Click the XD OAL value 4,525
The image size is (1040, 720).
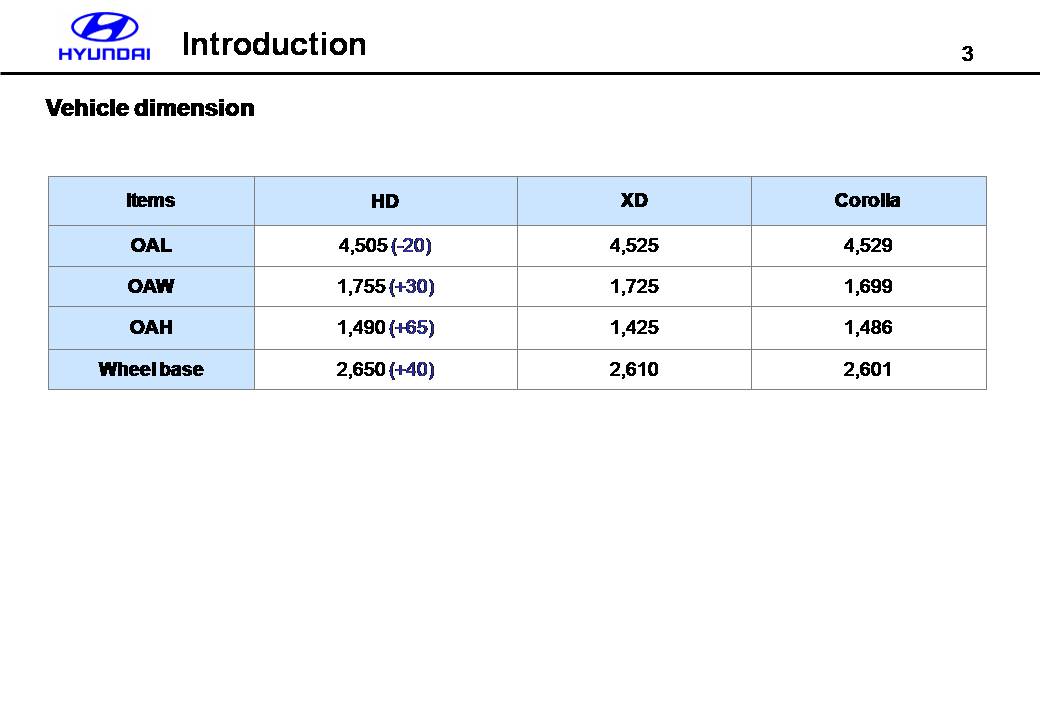tap(634, 245)
